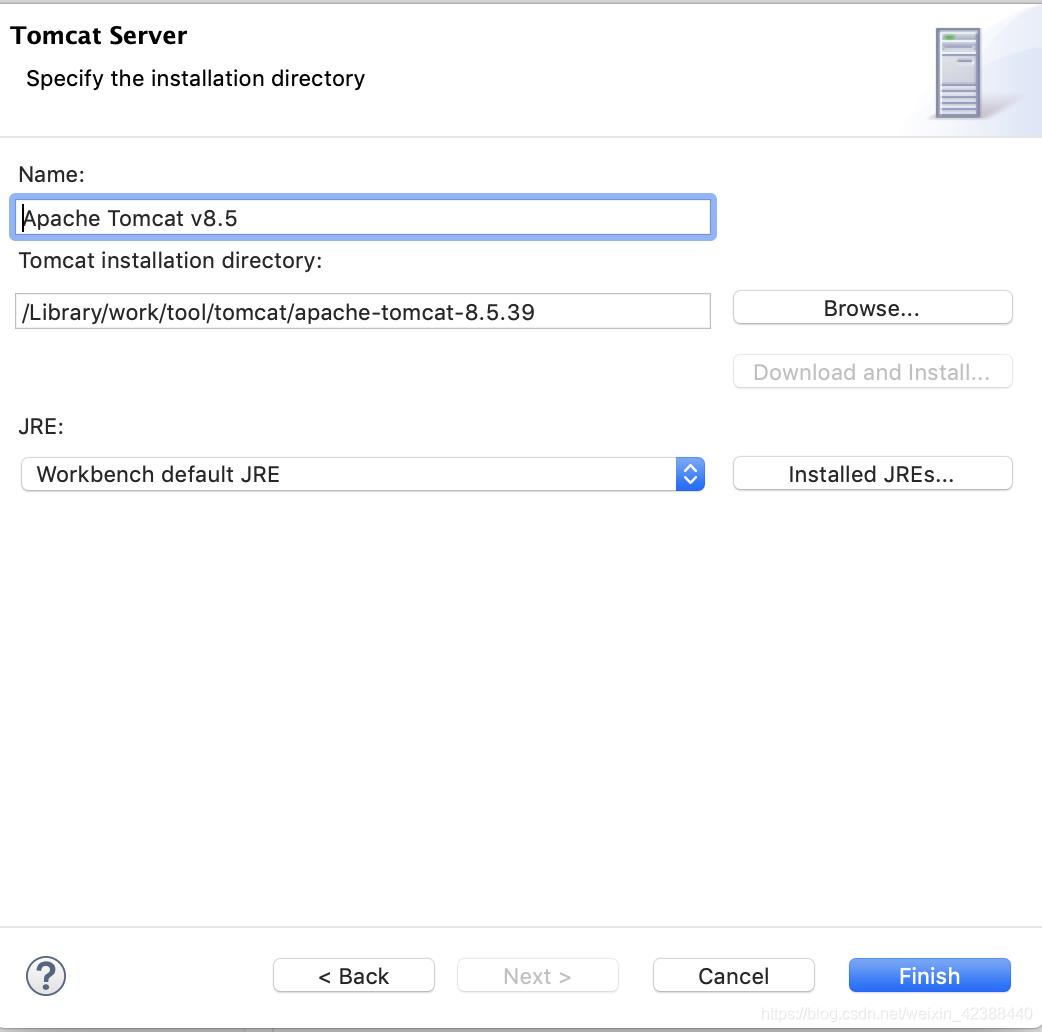The height and width of the screenshot is (1032, 1042).
Task: Click the help question mark icon
Action: (x=45, y=975)
